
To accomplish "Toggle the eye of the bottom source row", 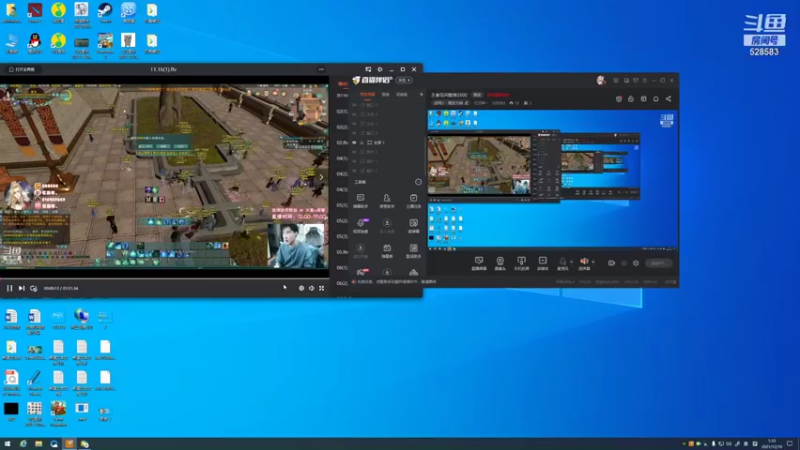I will click(355, 171).
